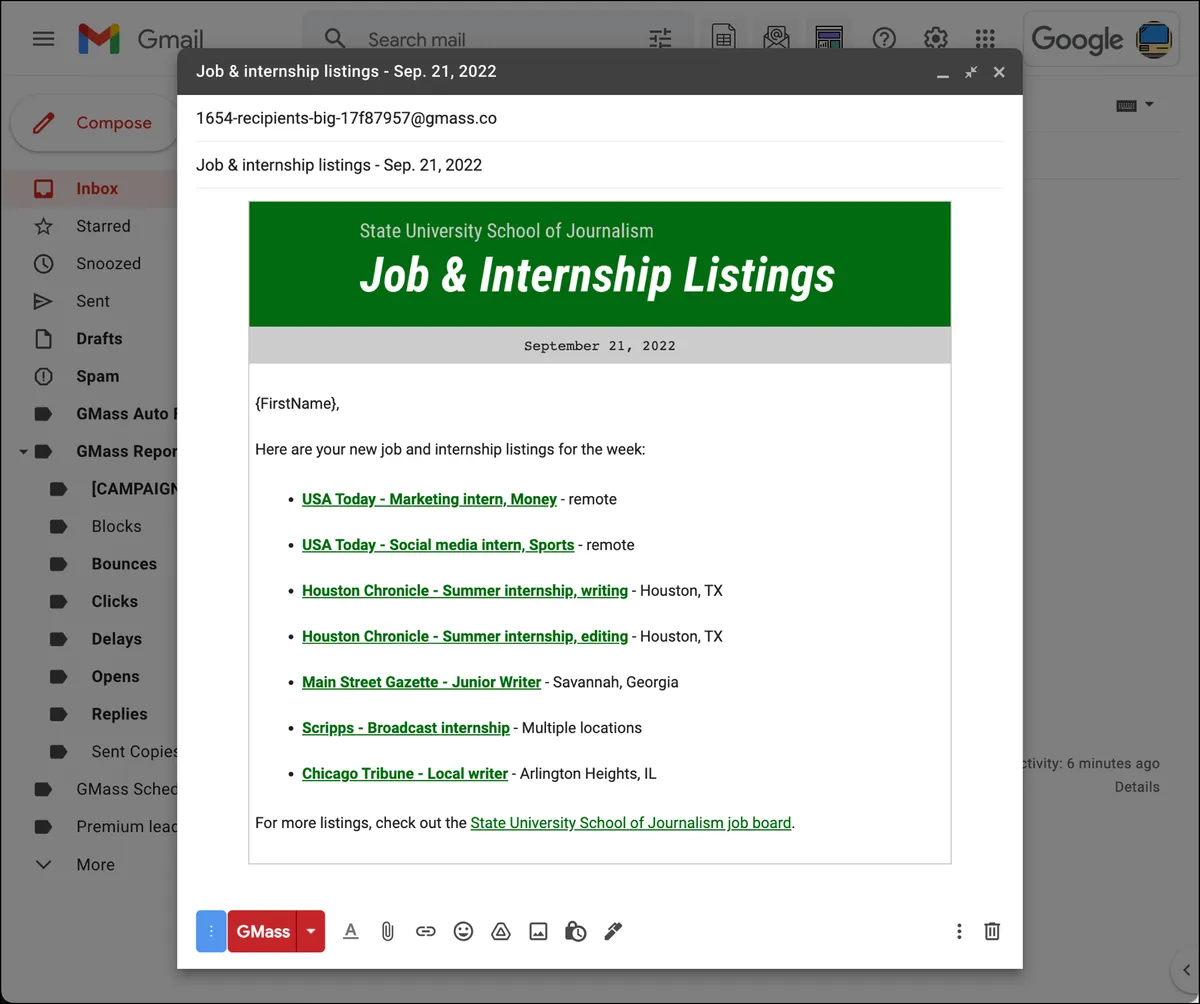Viewport: 1200px width, 1004px height.
Task: Open the Help question mark icon
Action: point(884,39)
